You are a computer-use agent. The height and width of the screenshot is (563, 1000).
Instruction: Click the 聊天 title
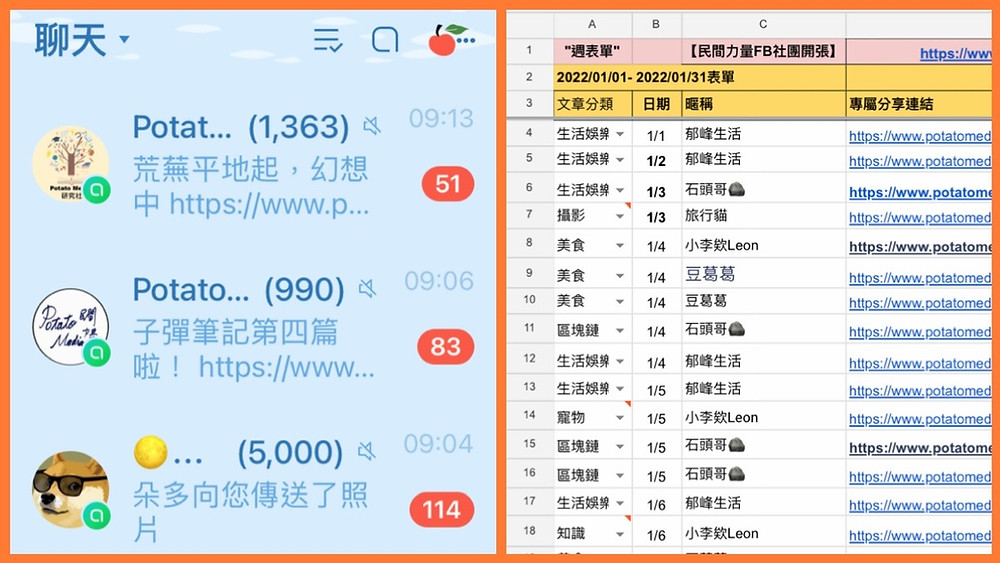coord(70,40)
